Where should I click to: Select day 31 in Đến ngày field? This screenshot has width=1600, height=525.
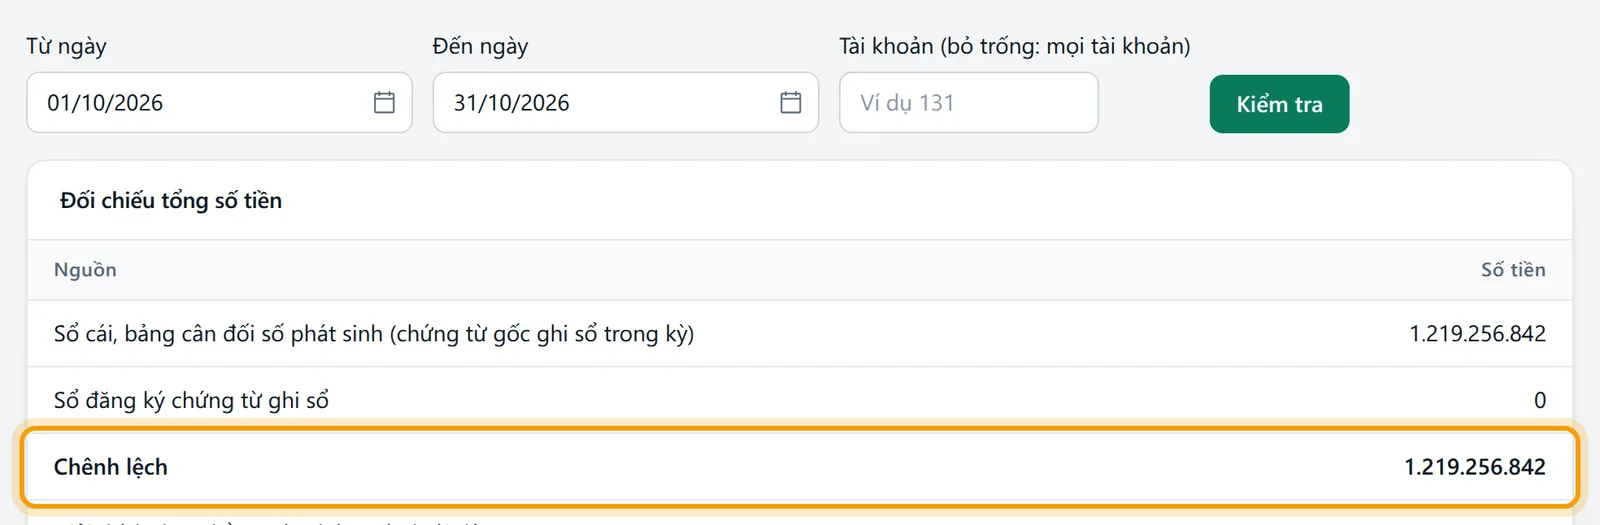(x=465, y=103)
